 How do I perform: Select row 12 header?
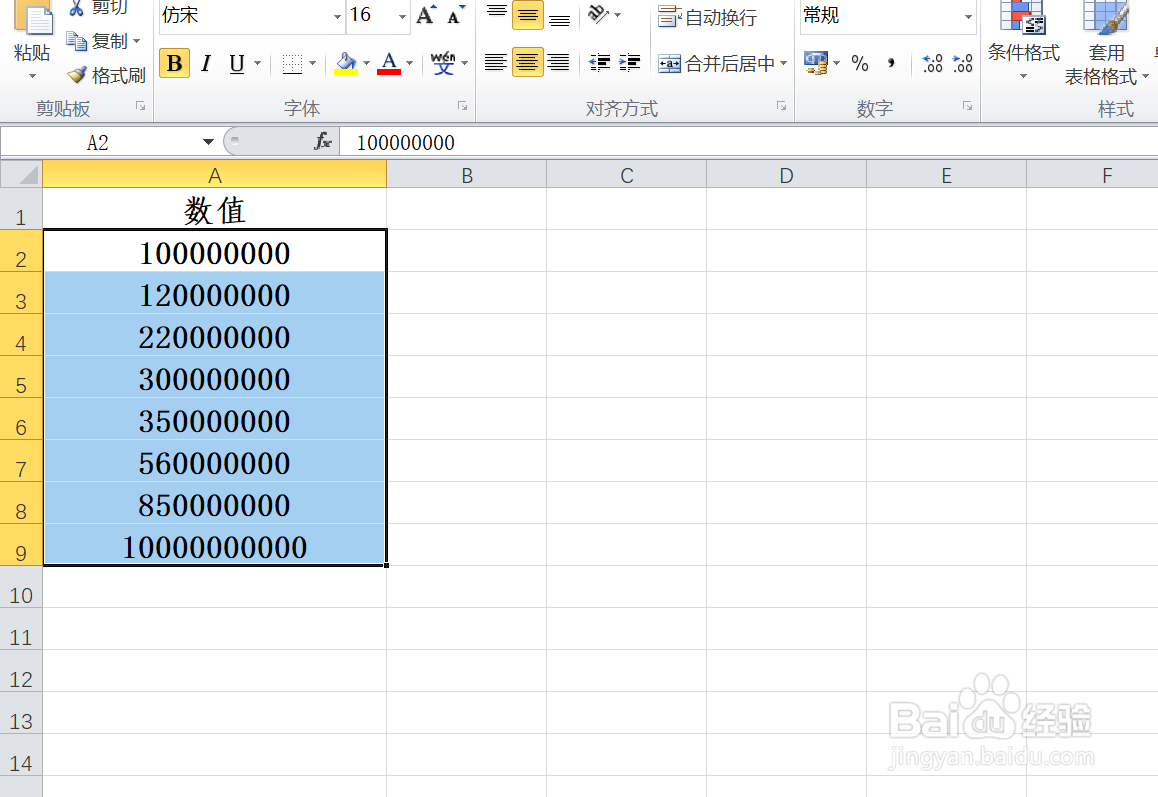[21, 671]
